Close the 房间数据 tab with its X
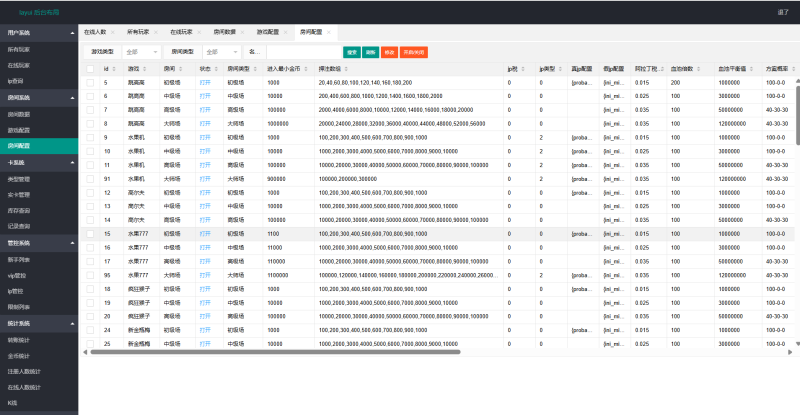The width and height of the screenshot is (800, 415). 242,32
